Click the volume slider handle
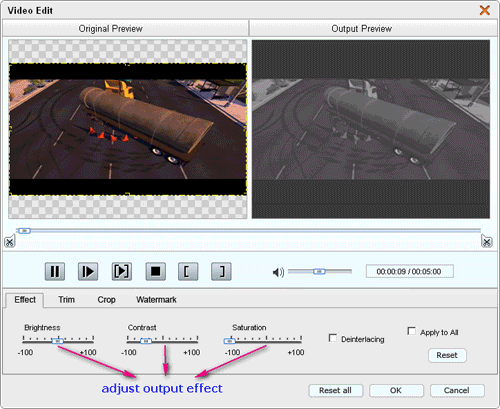Image resolution: width=500 pixels, height=409 pixels. [319, 272]
